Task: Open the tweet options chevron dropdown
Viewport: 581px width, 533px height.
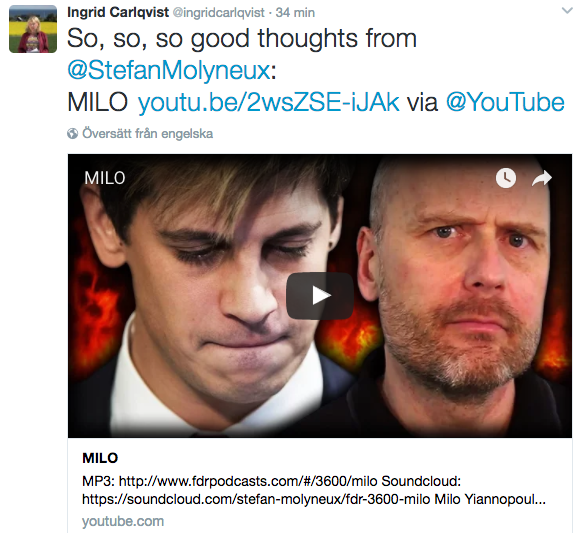Action: (x=567, y=11)
